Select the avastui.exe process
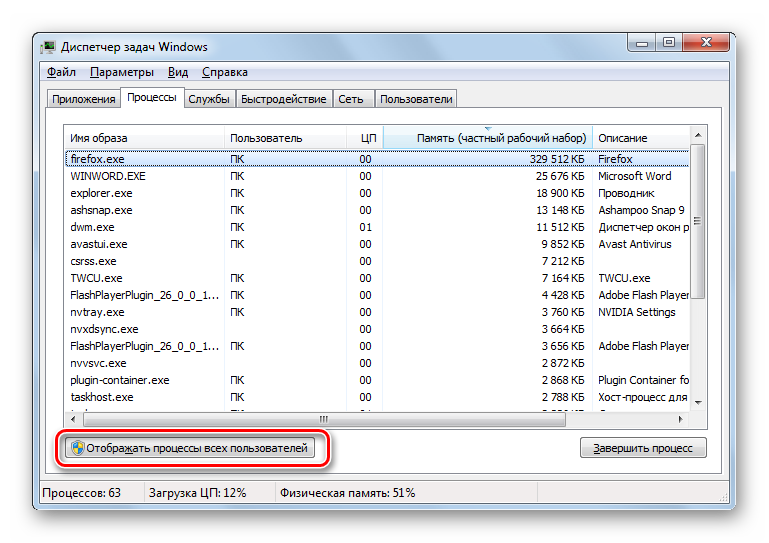Viewport: 769px width, 543px height. tap(377, 244)
